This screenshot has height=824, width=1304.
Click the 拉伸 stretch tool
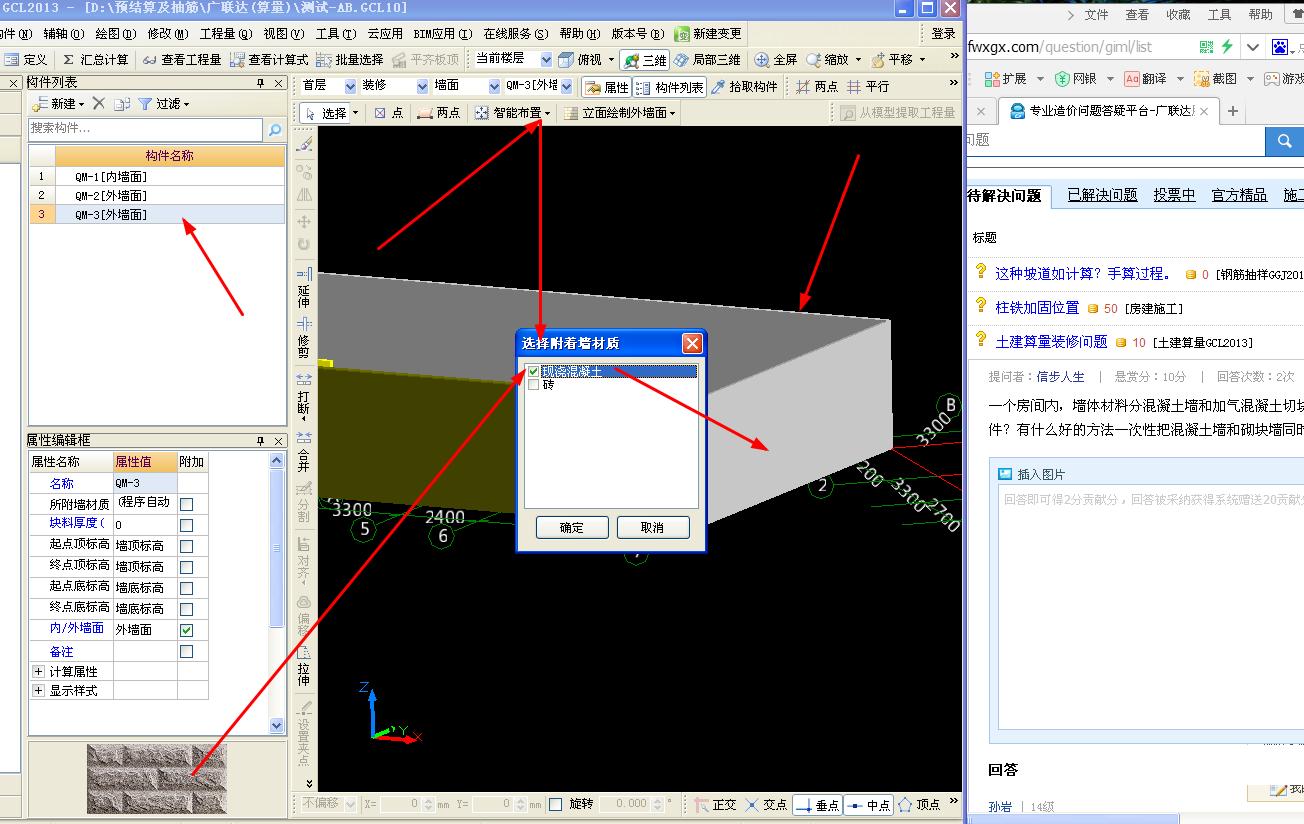click(x=304, y=667)
